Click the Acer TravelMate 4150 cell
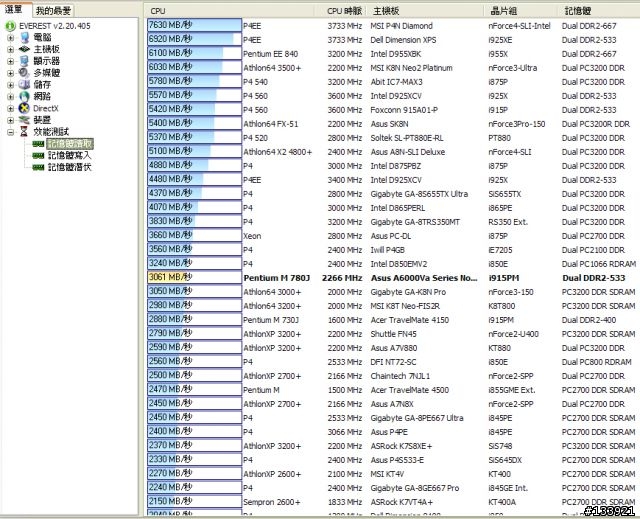This screenshot has height=519, width=640. click(409, 320)
